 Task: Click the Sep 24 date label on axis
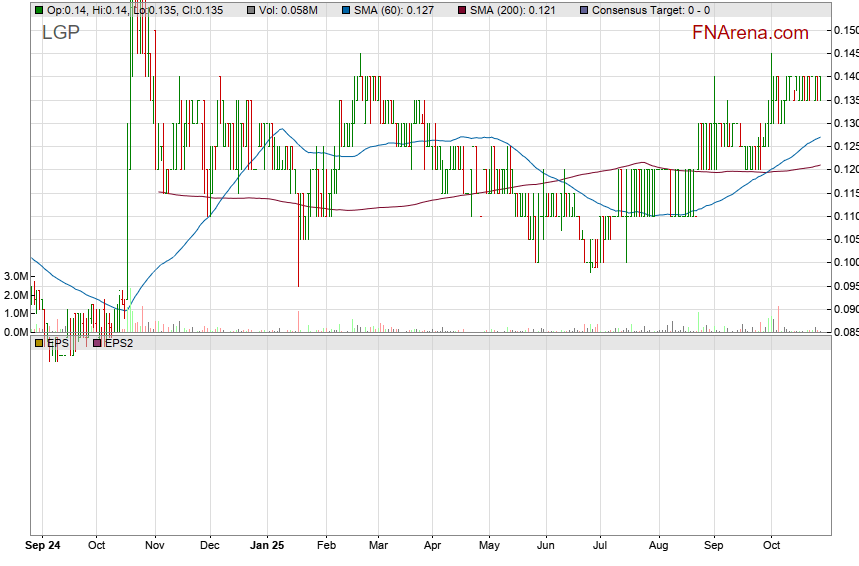[42, 546]
